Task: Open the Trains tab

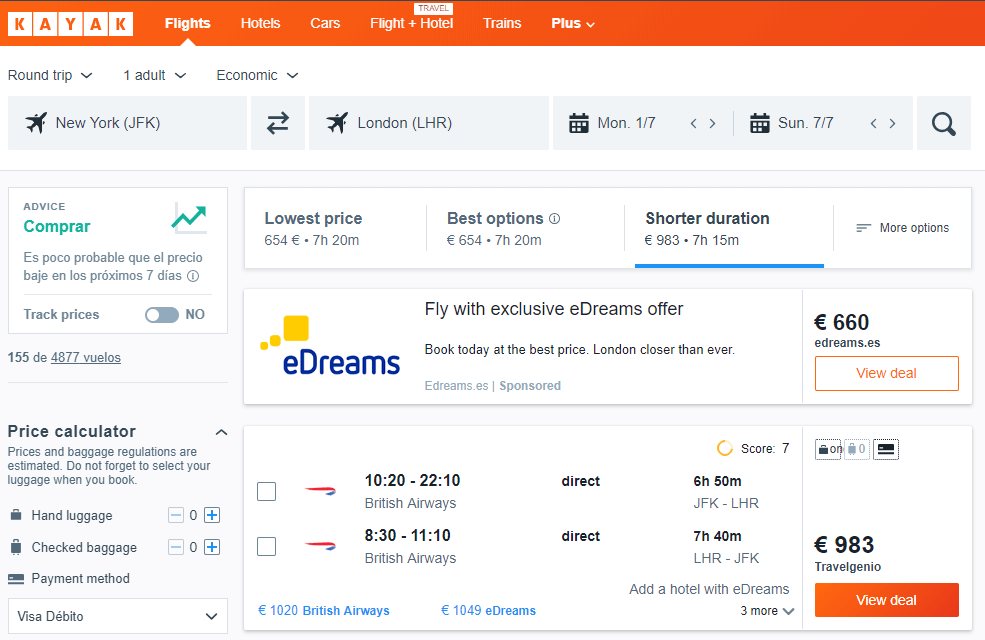Action: (502, 24)
